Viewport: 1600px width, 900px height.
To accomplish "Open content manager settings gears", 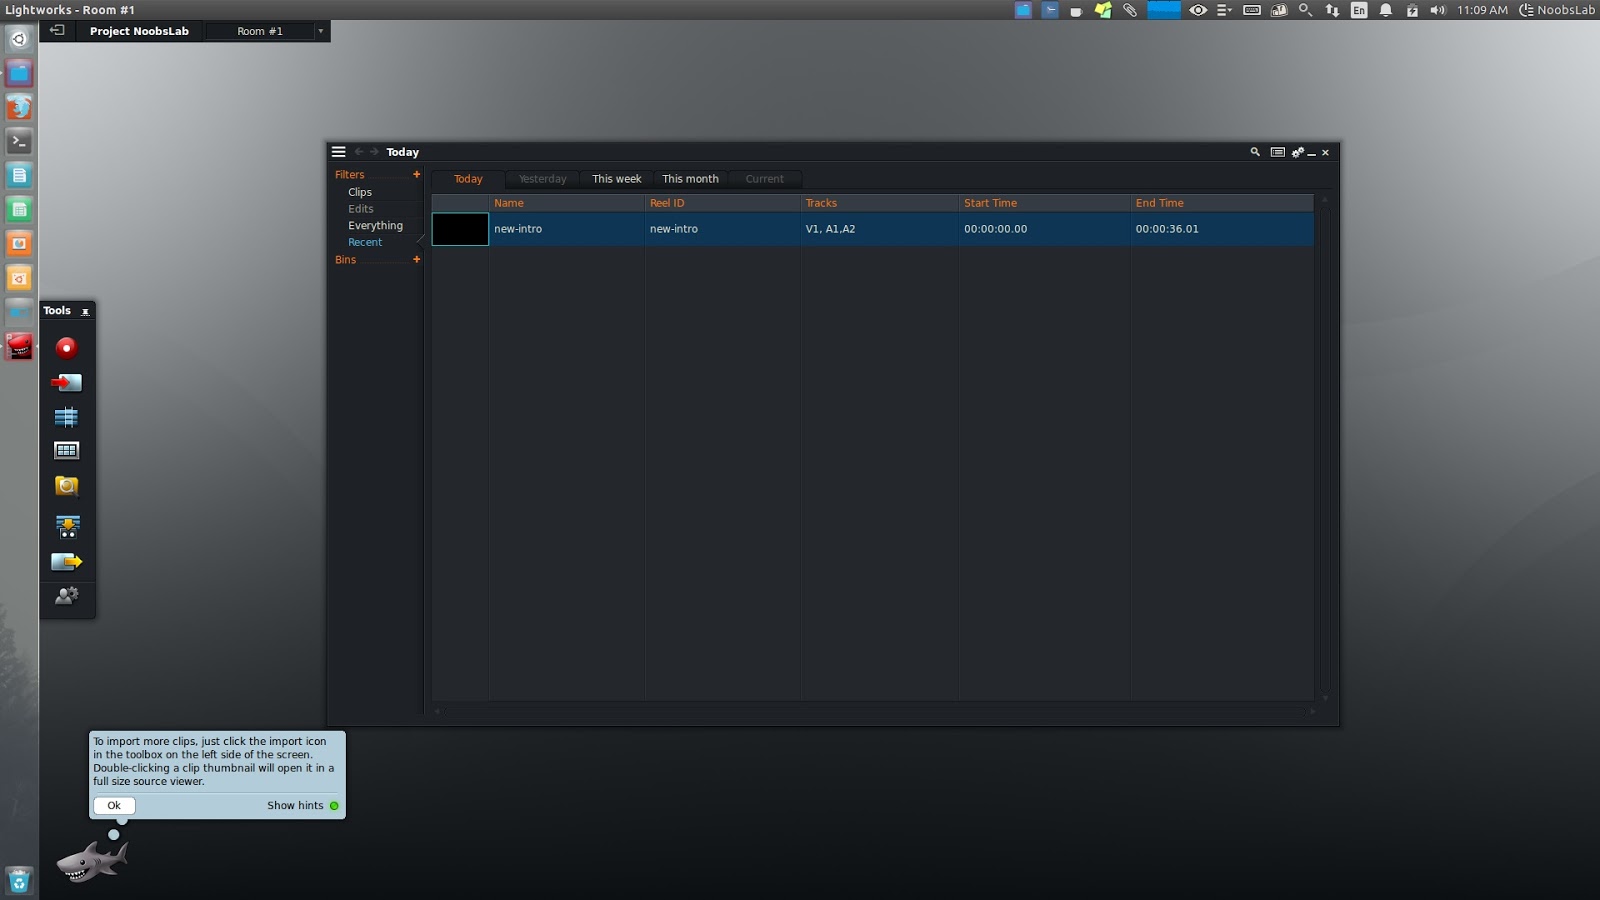I will pyautogui.click(x=1297, y=152).
